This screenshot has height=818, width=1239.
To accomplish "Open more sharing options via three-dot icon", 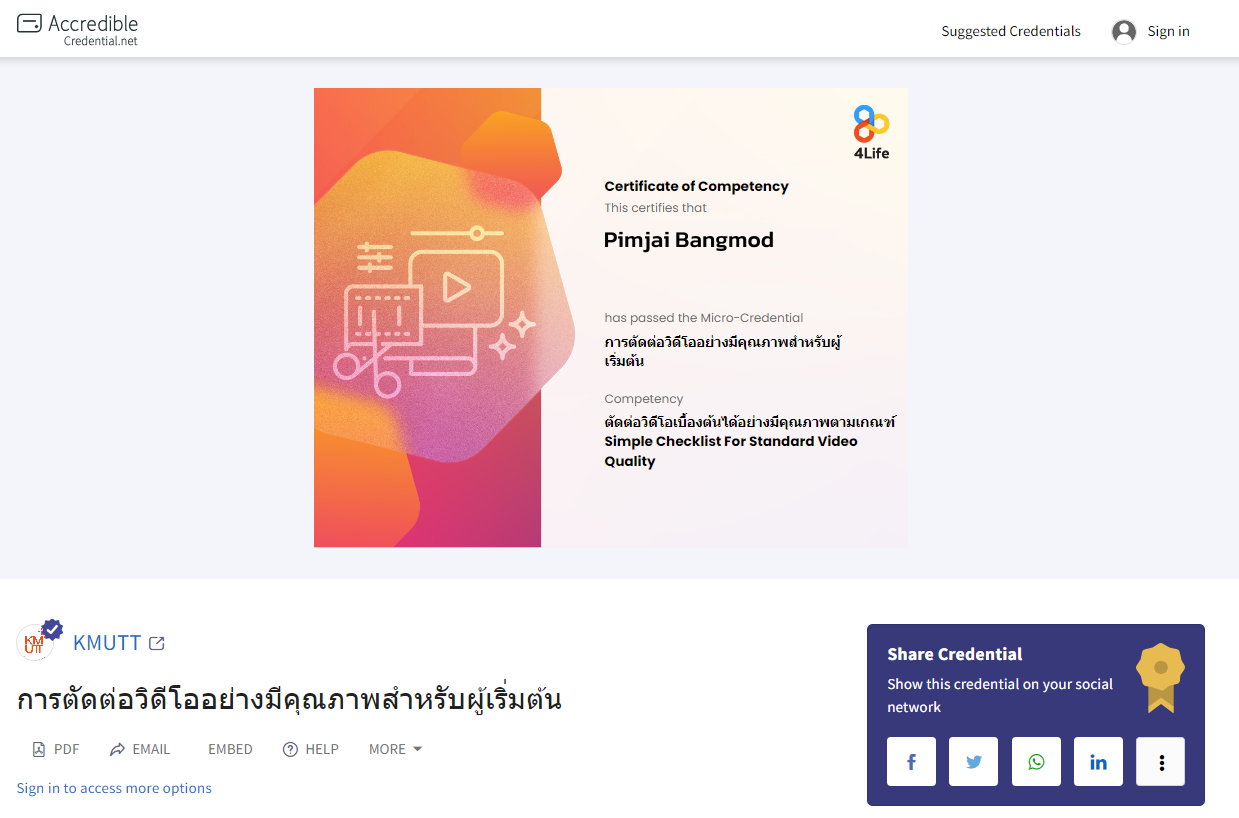I will point(1160,761).
